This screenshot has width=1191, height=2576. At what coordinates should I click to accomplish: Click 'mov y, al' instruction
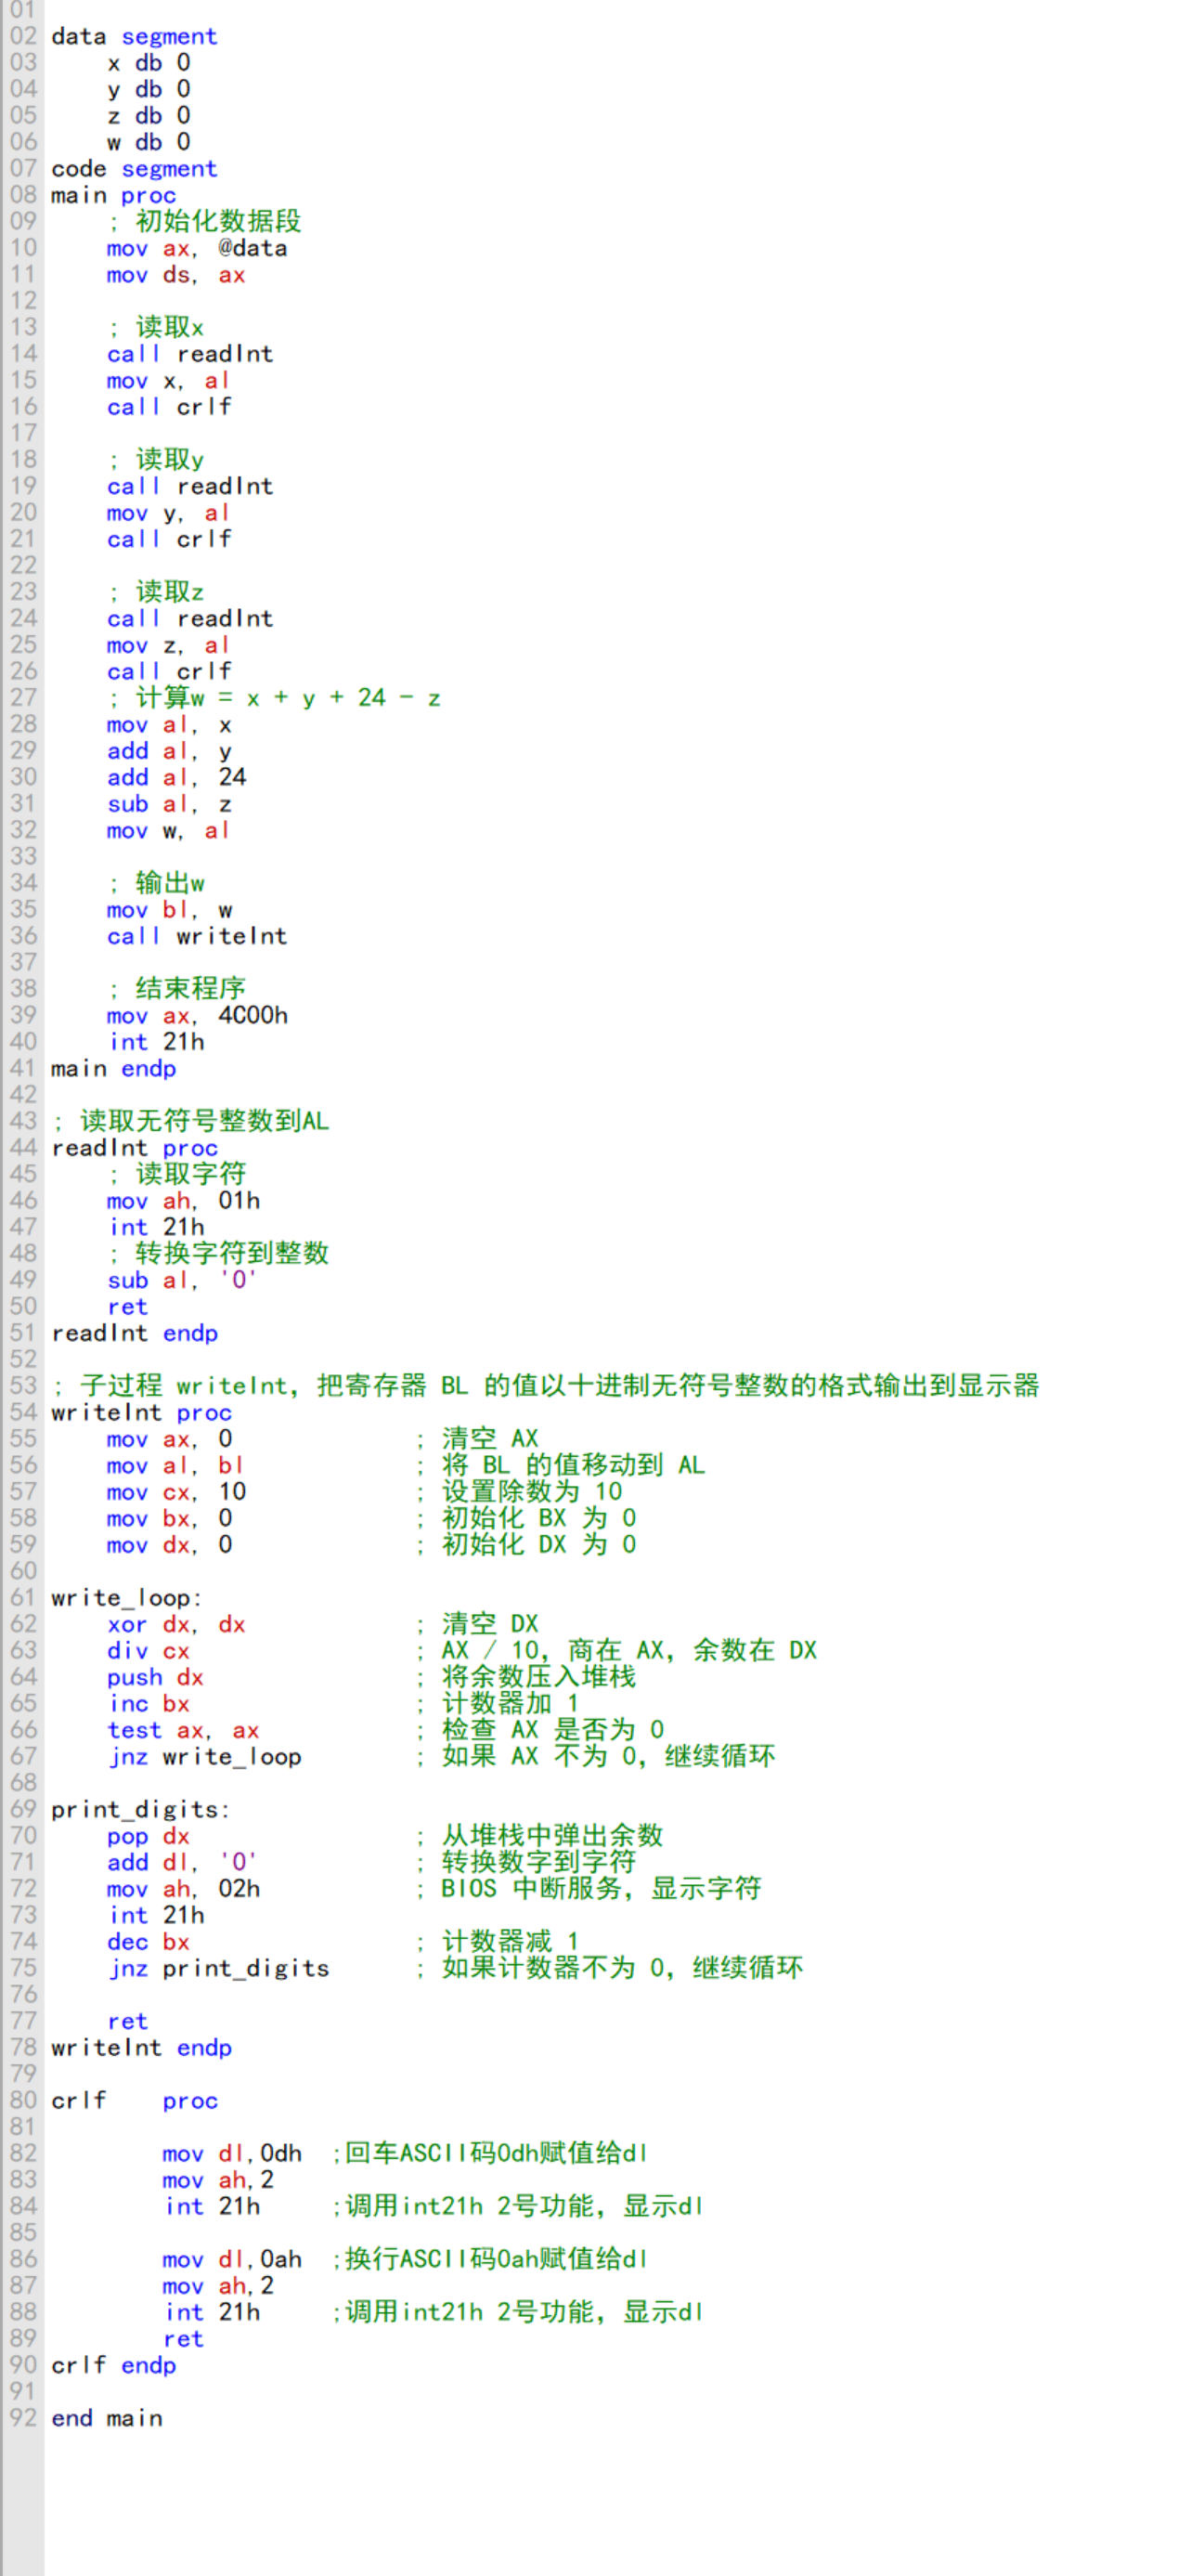tap(169, 513)
